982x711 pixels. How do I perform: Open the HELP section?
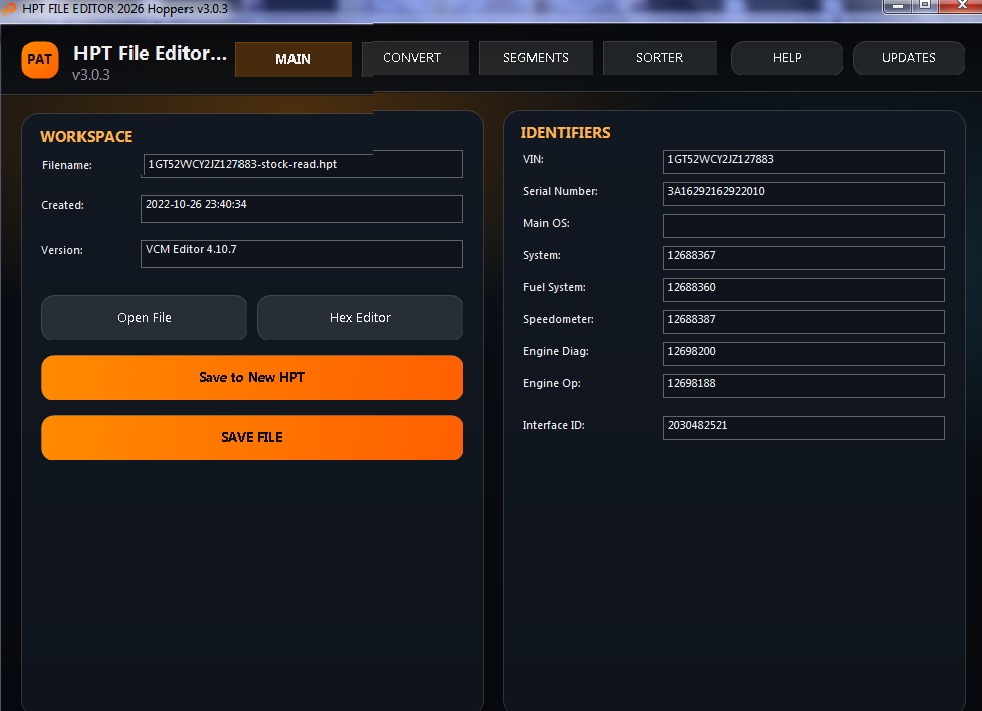(787, 58)
